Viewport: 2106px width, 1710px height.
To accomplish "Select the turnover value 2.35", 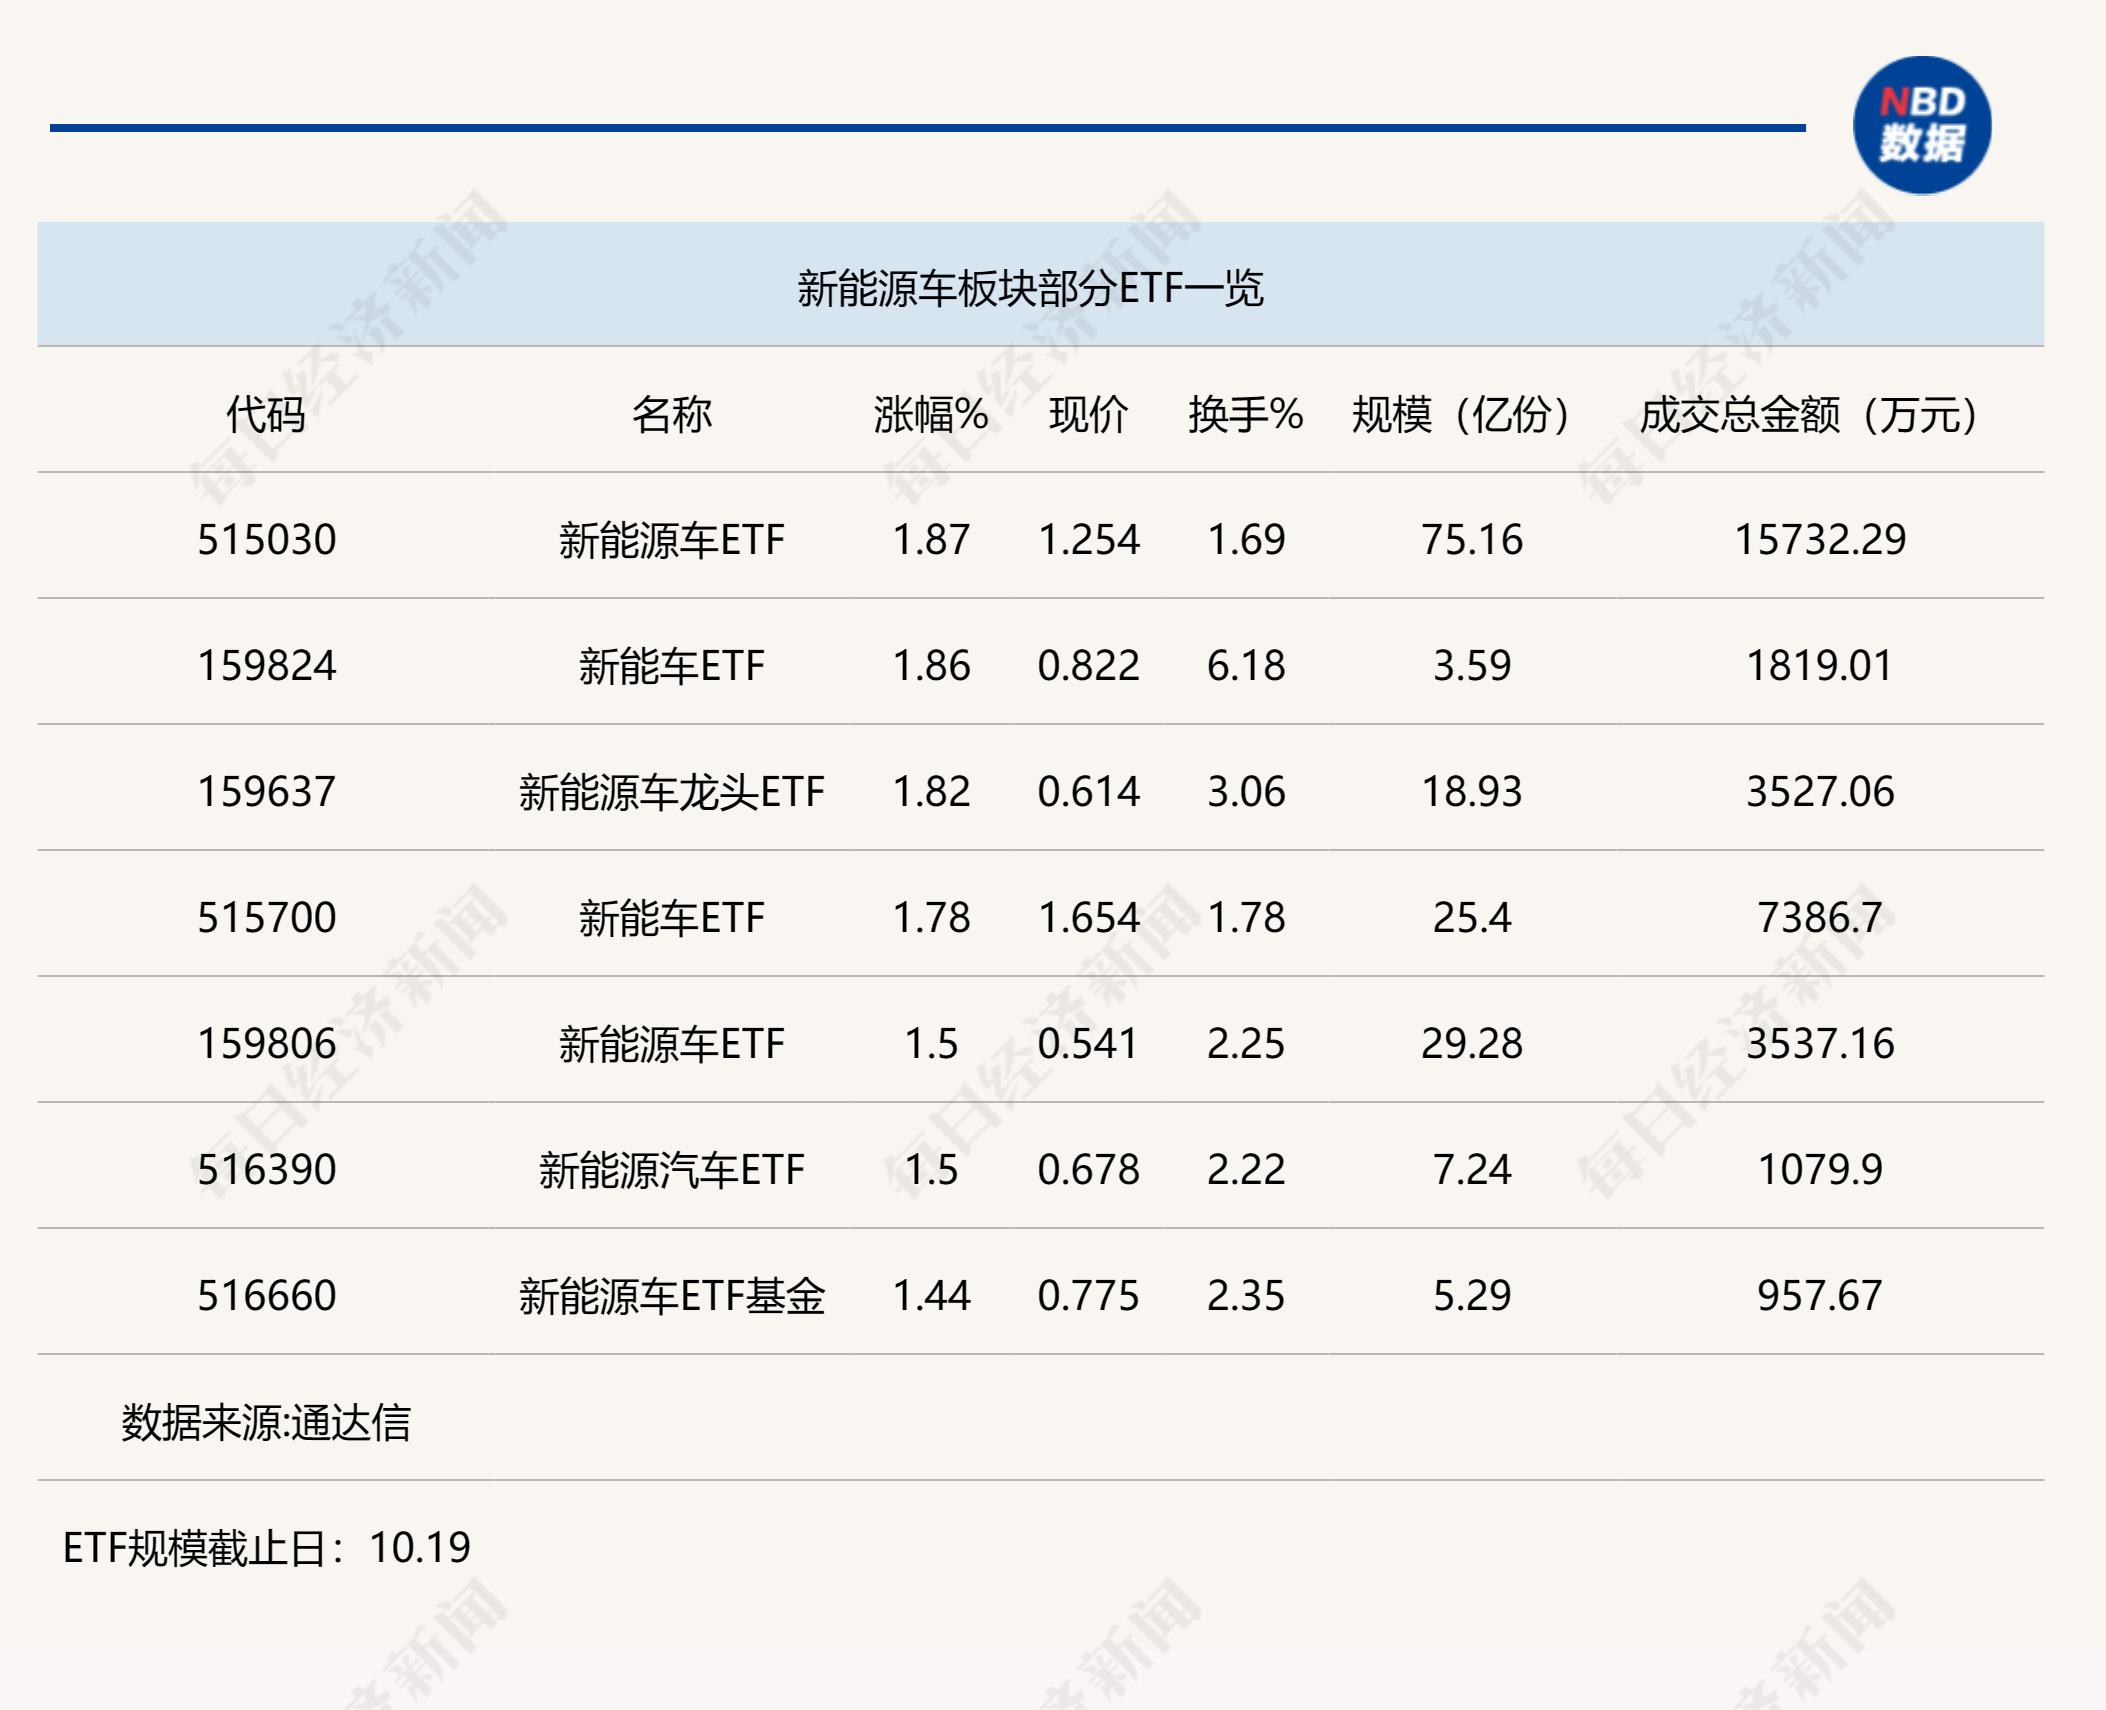I will pyautogui.click(x=1246, y=1296).
